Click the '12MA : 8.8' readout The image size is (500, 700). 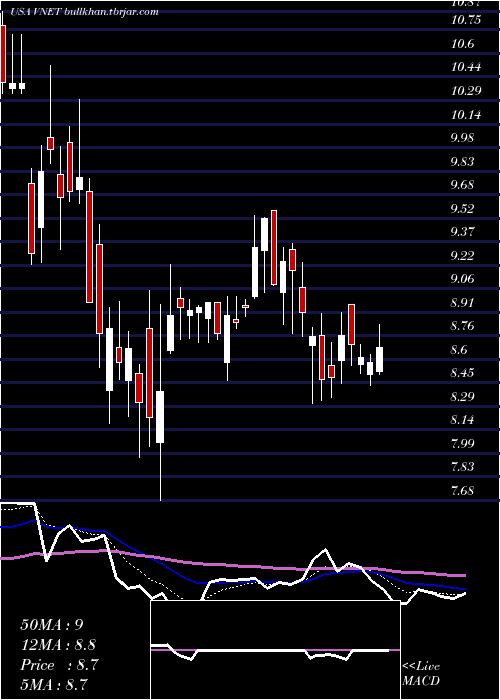tap(58, 645)
